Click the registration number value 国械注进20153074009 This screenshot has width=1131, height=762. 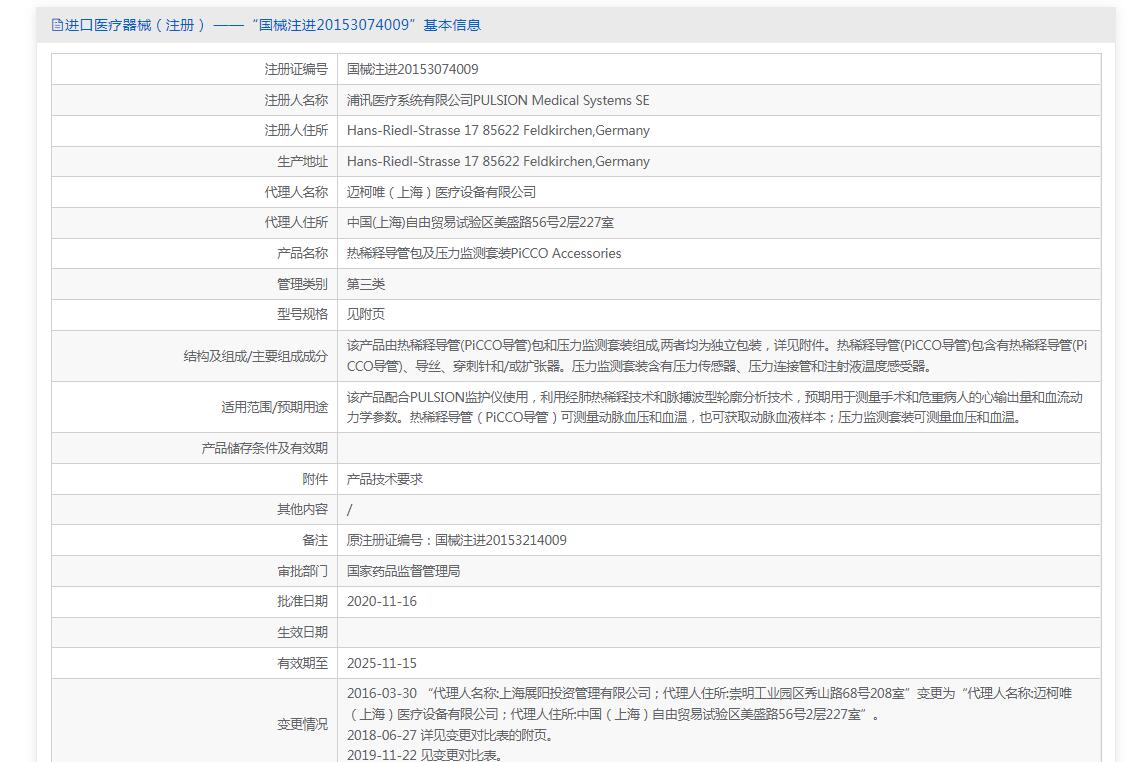tap(412, 69)
